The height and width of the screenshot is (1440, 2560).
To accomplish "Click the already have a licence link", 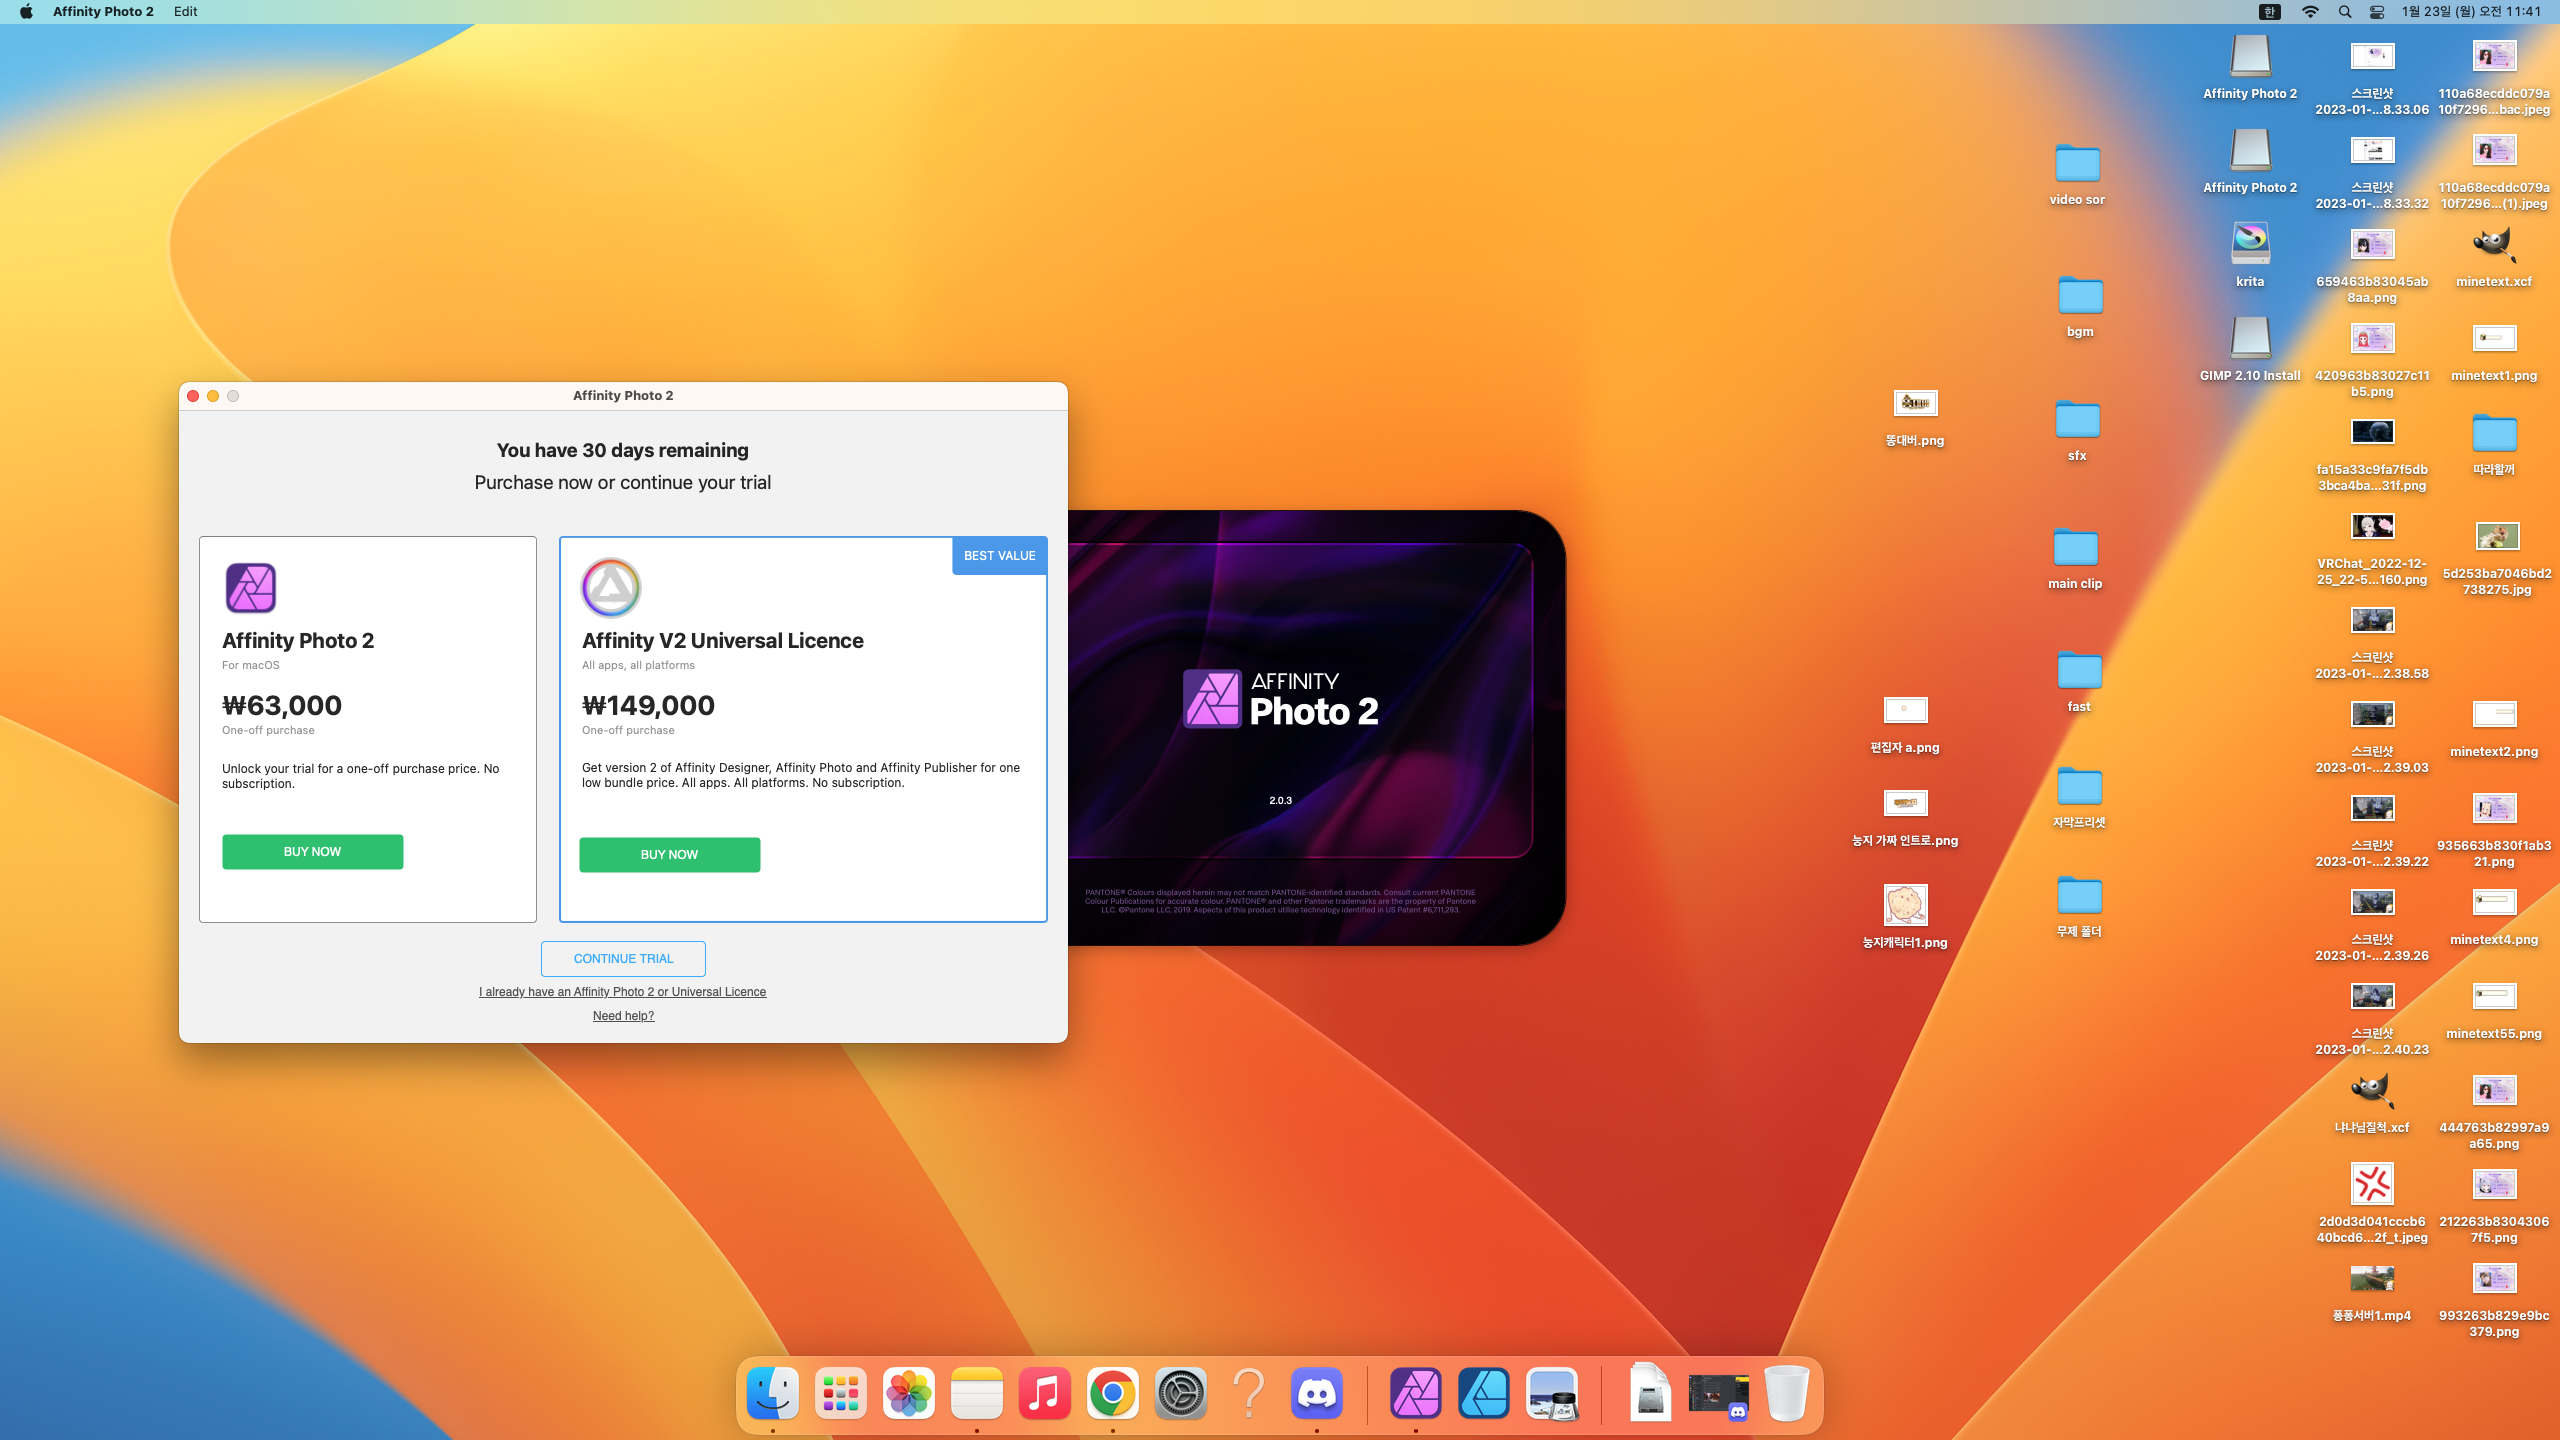I will (622, 992).
